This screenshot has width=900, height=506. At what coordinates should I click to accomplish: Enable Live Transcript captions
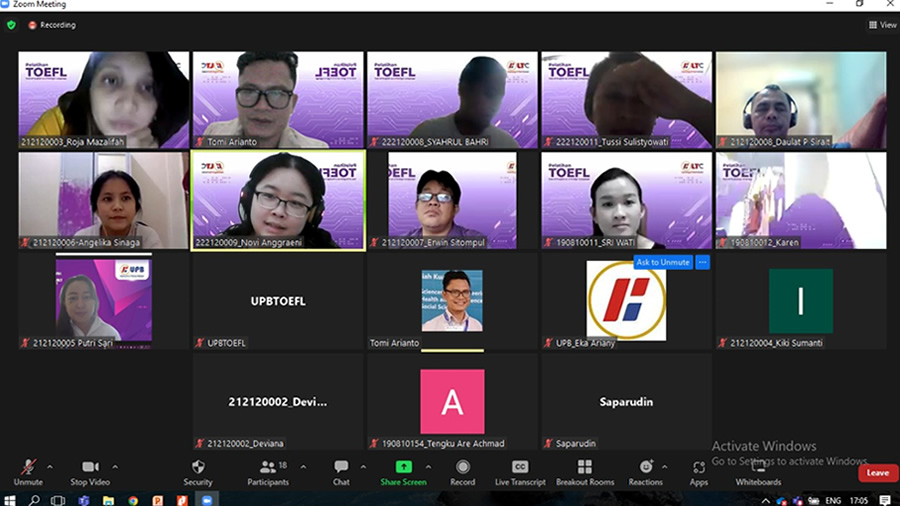pos(520,473)
